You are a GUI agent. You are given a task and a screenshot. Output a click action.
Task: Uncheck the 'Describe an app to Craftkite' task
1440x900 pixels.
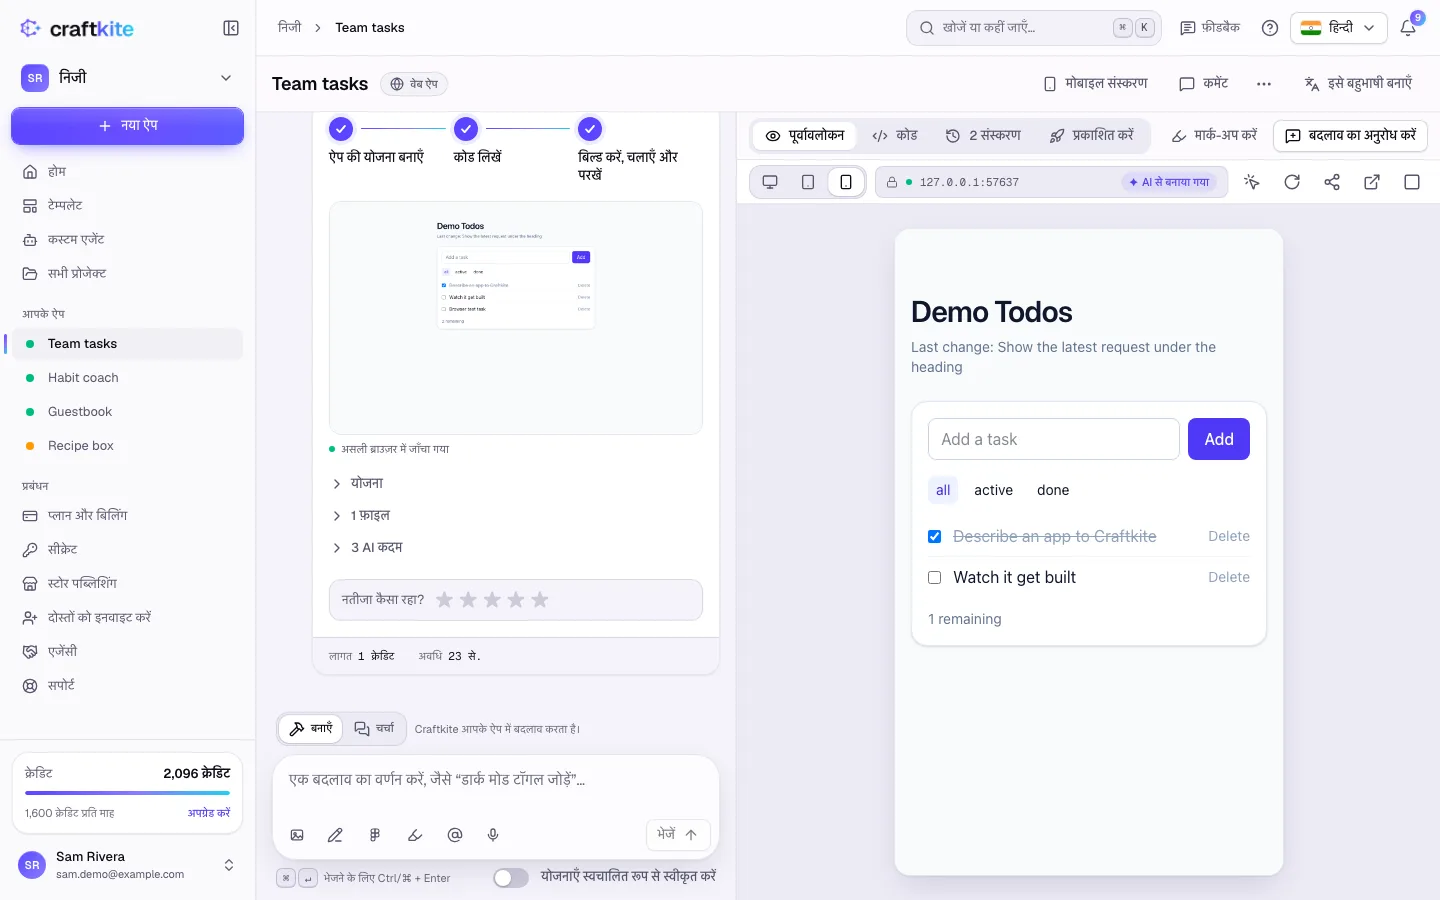(935, 537)
